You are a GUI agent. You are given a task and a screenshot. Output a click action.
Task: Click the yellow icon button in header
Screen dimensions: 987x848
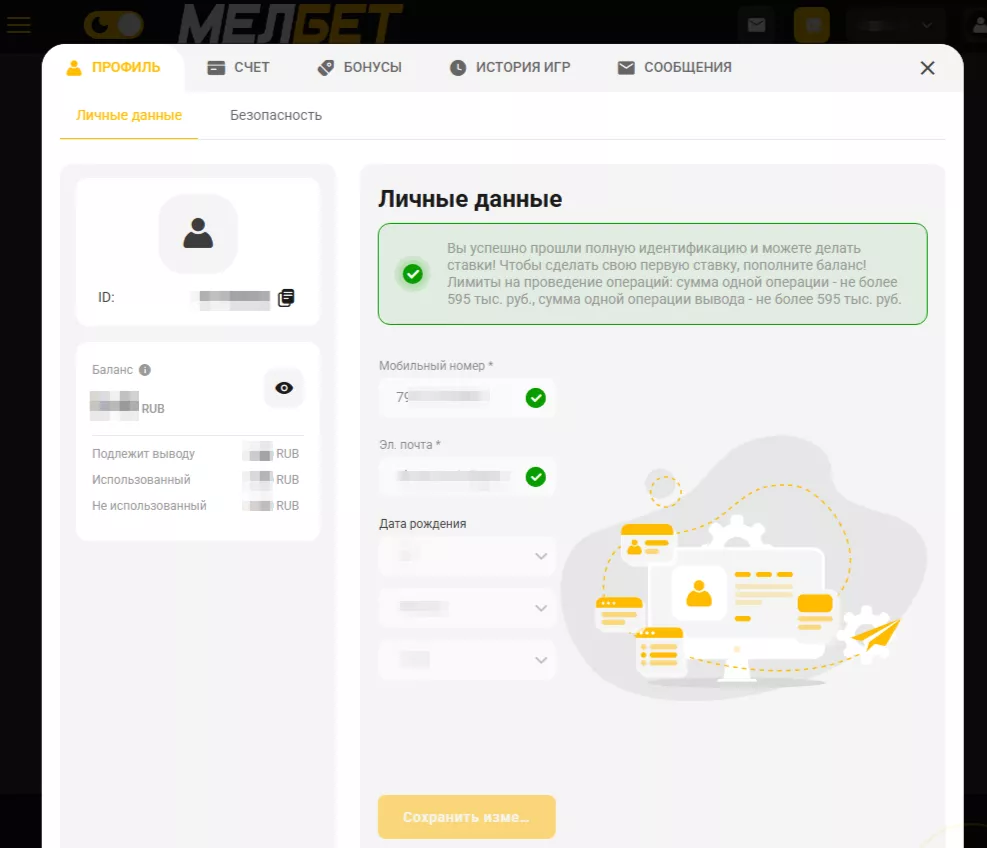coord(811,25)
